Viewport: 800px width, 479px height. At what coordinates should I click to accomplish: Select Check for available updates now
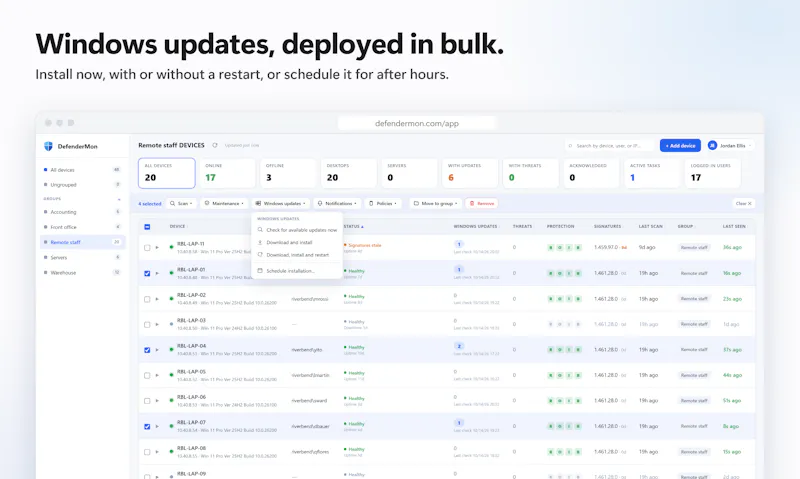pos(297,230)
